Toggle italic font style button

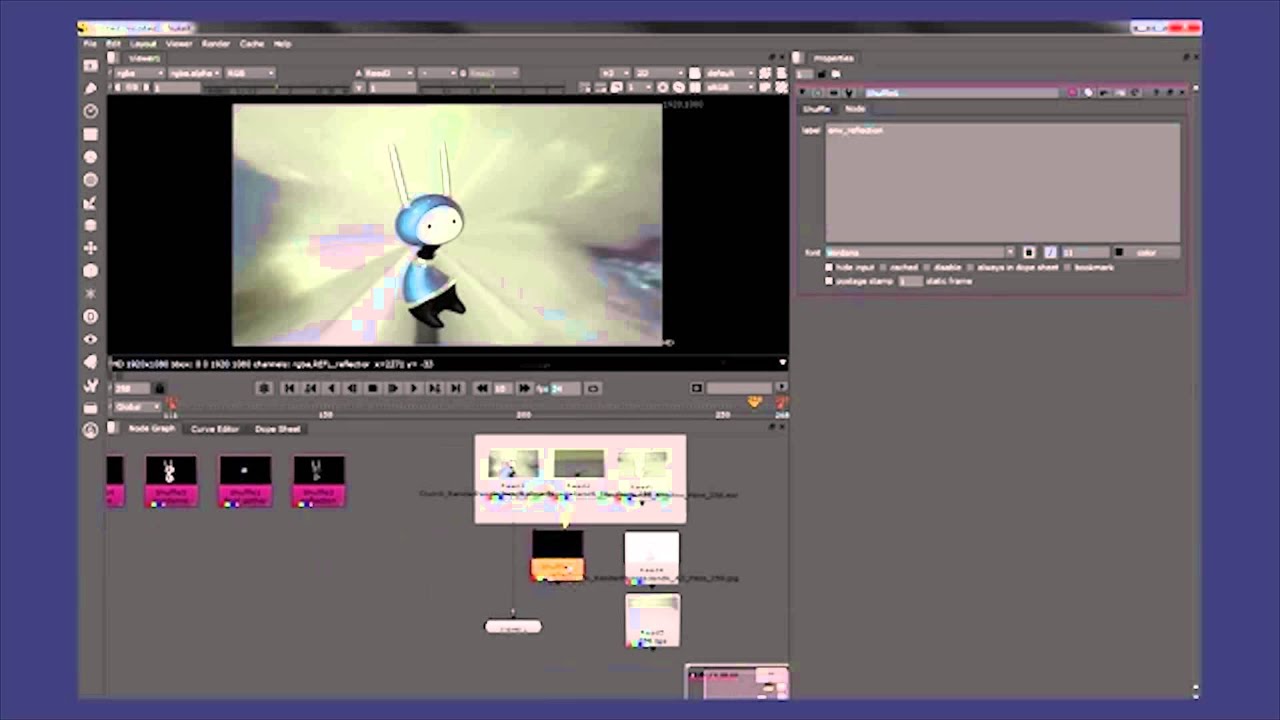pyautogui.click(x=1050, y=253)
